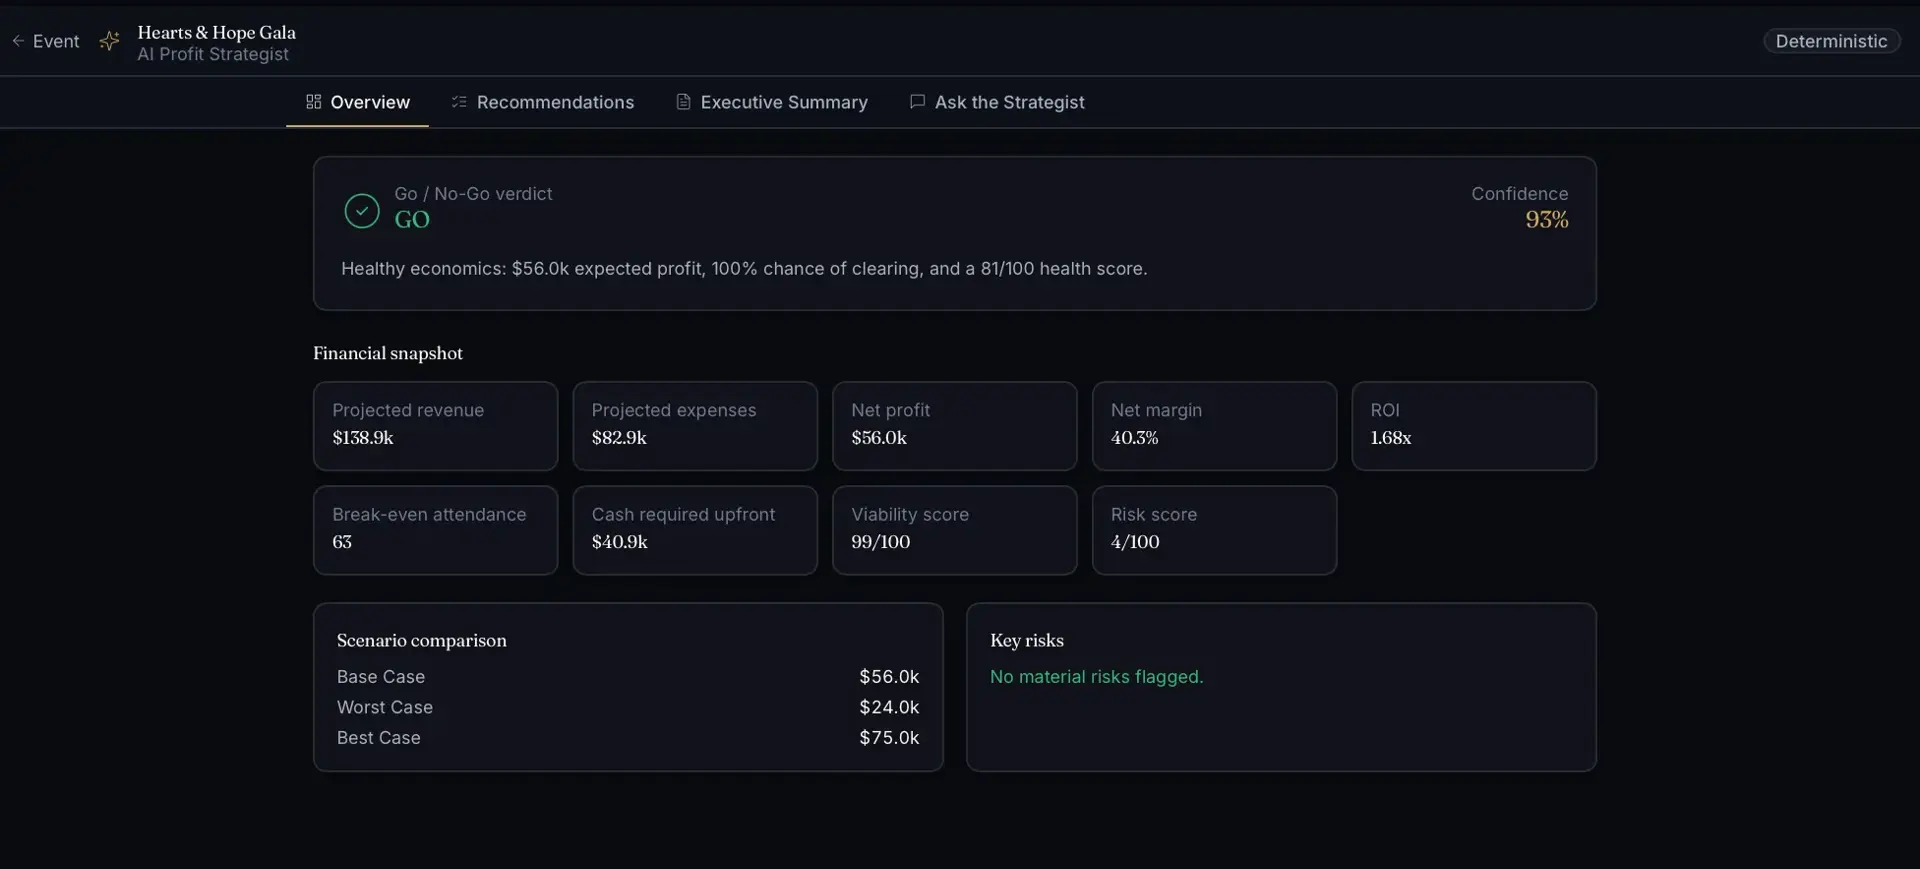Click the Best Case $75.0k amount
1920x869 pixels.
pyautogui.click(x=889, y=738)
